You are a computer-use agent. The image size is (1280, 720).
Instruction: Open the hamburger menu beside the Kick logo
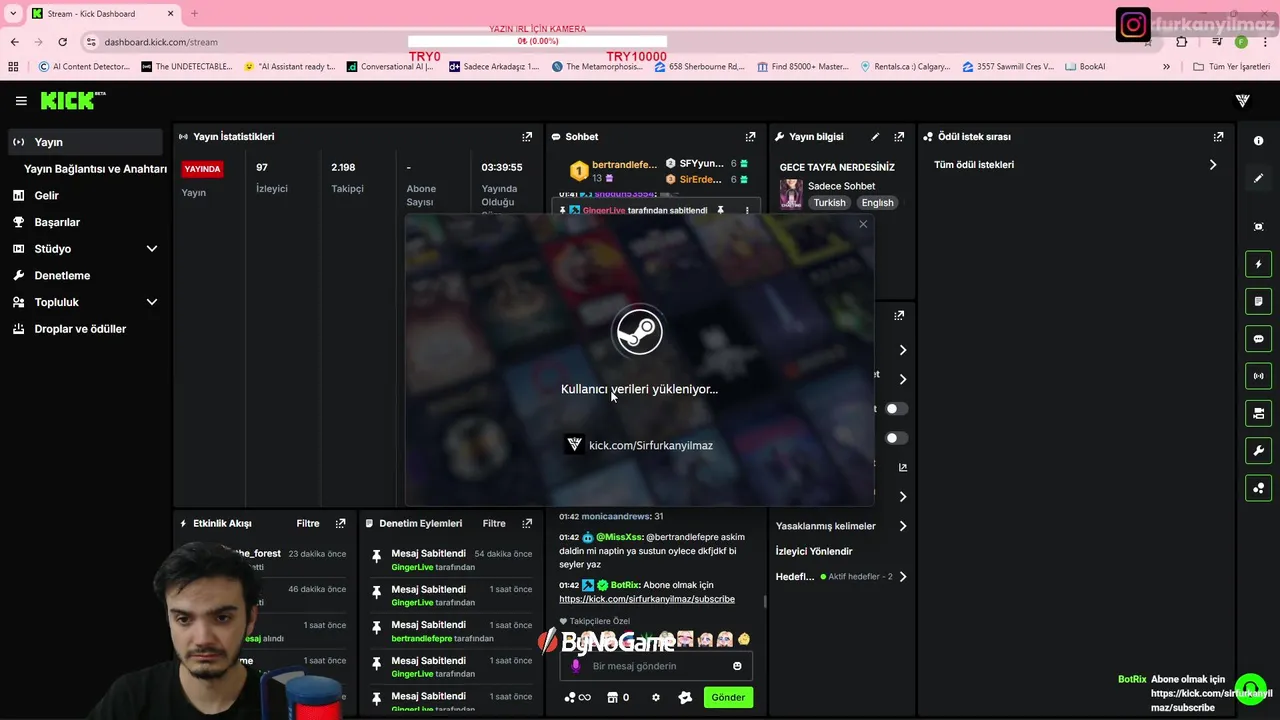[x=21, y=101]
